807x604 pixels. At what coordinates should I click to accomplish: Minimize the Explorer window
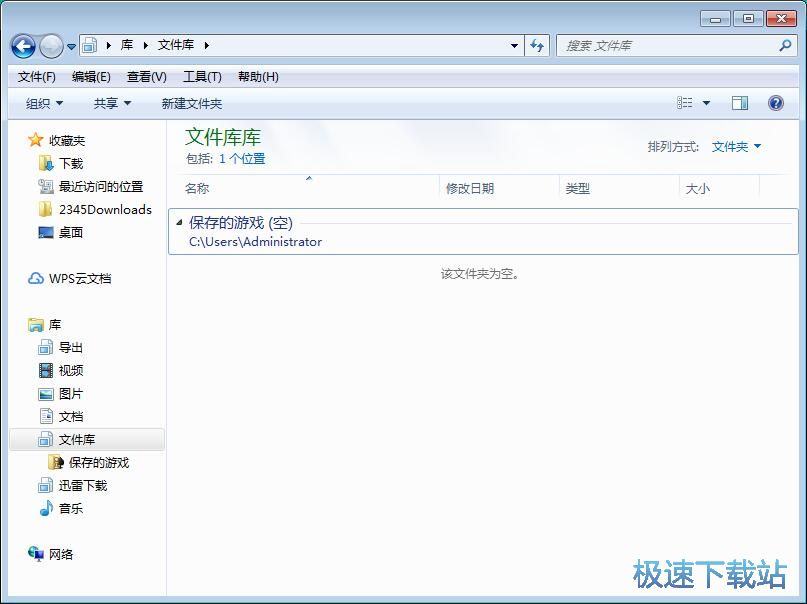click(715, 19)
